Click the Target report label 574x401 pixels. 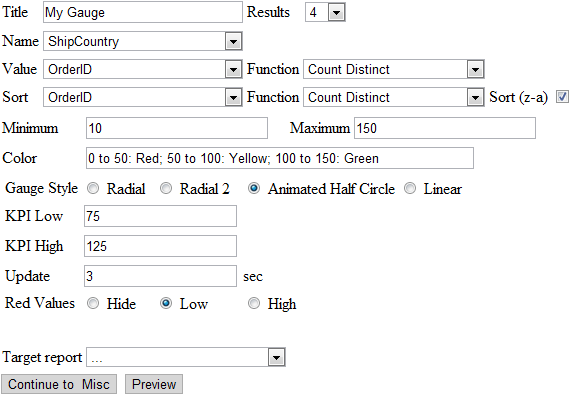pyautogui.click(x=42, y=357)
